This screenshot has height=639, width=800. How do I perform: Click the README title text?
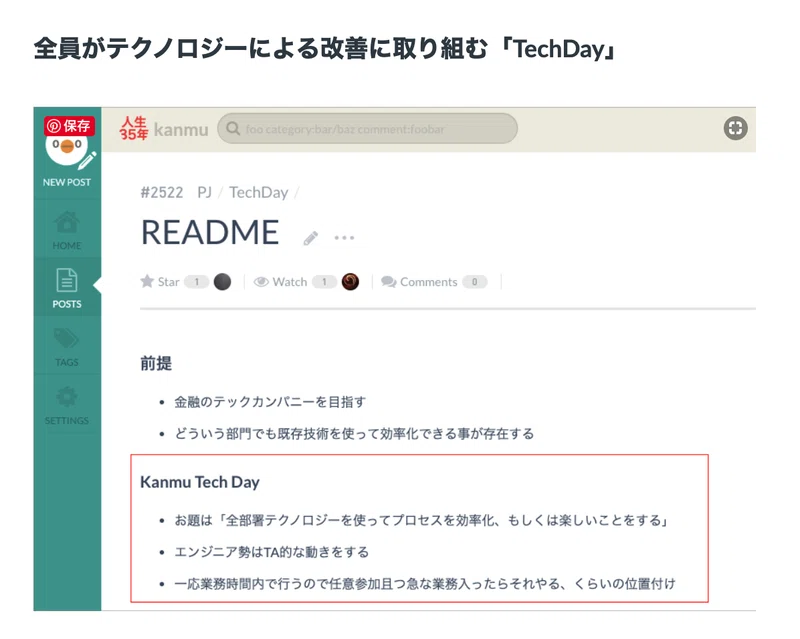(210, 232)
